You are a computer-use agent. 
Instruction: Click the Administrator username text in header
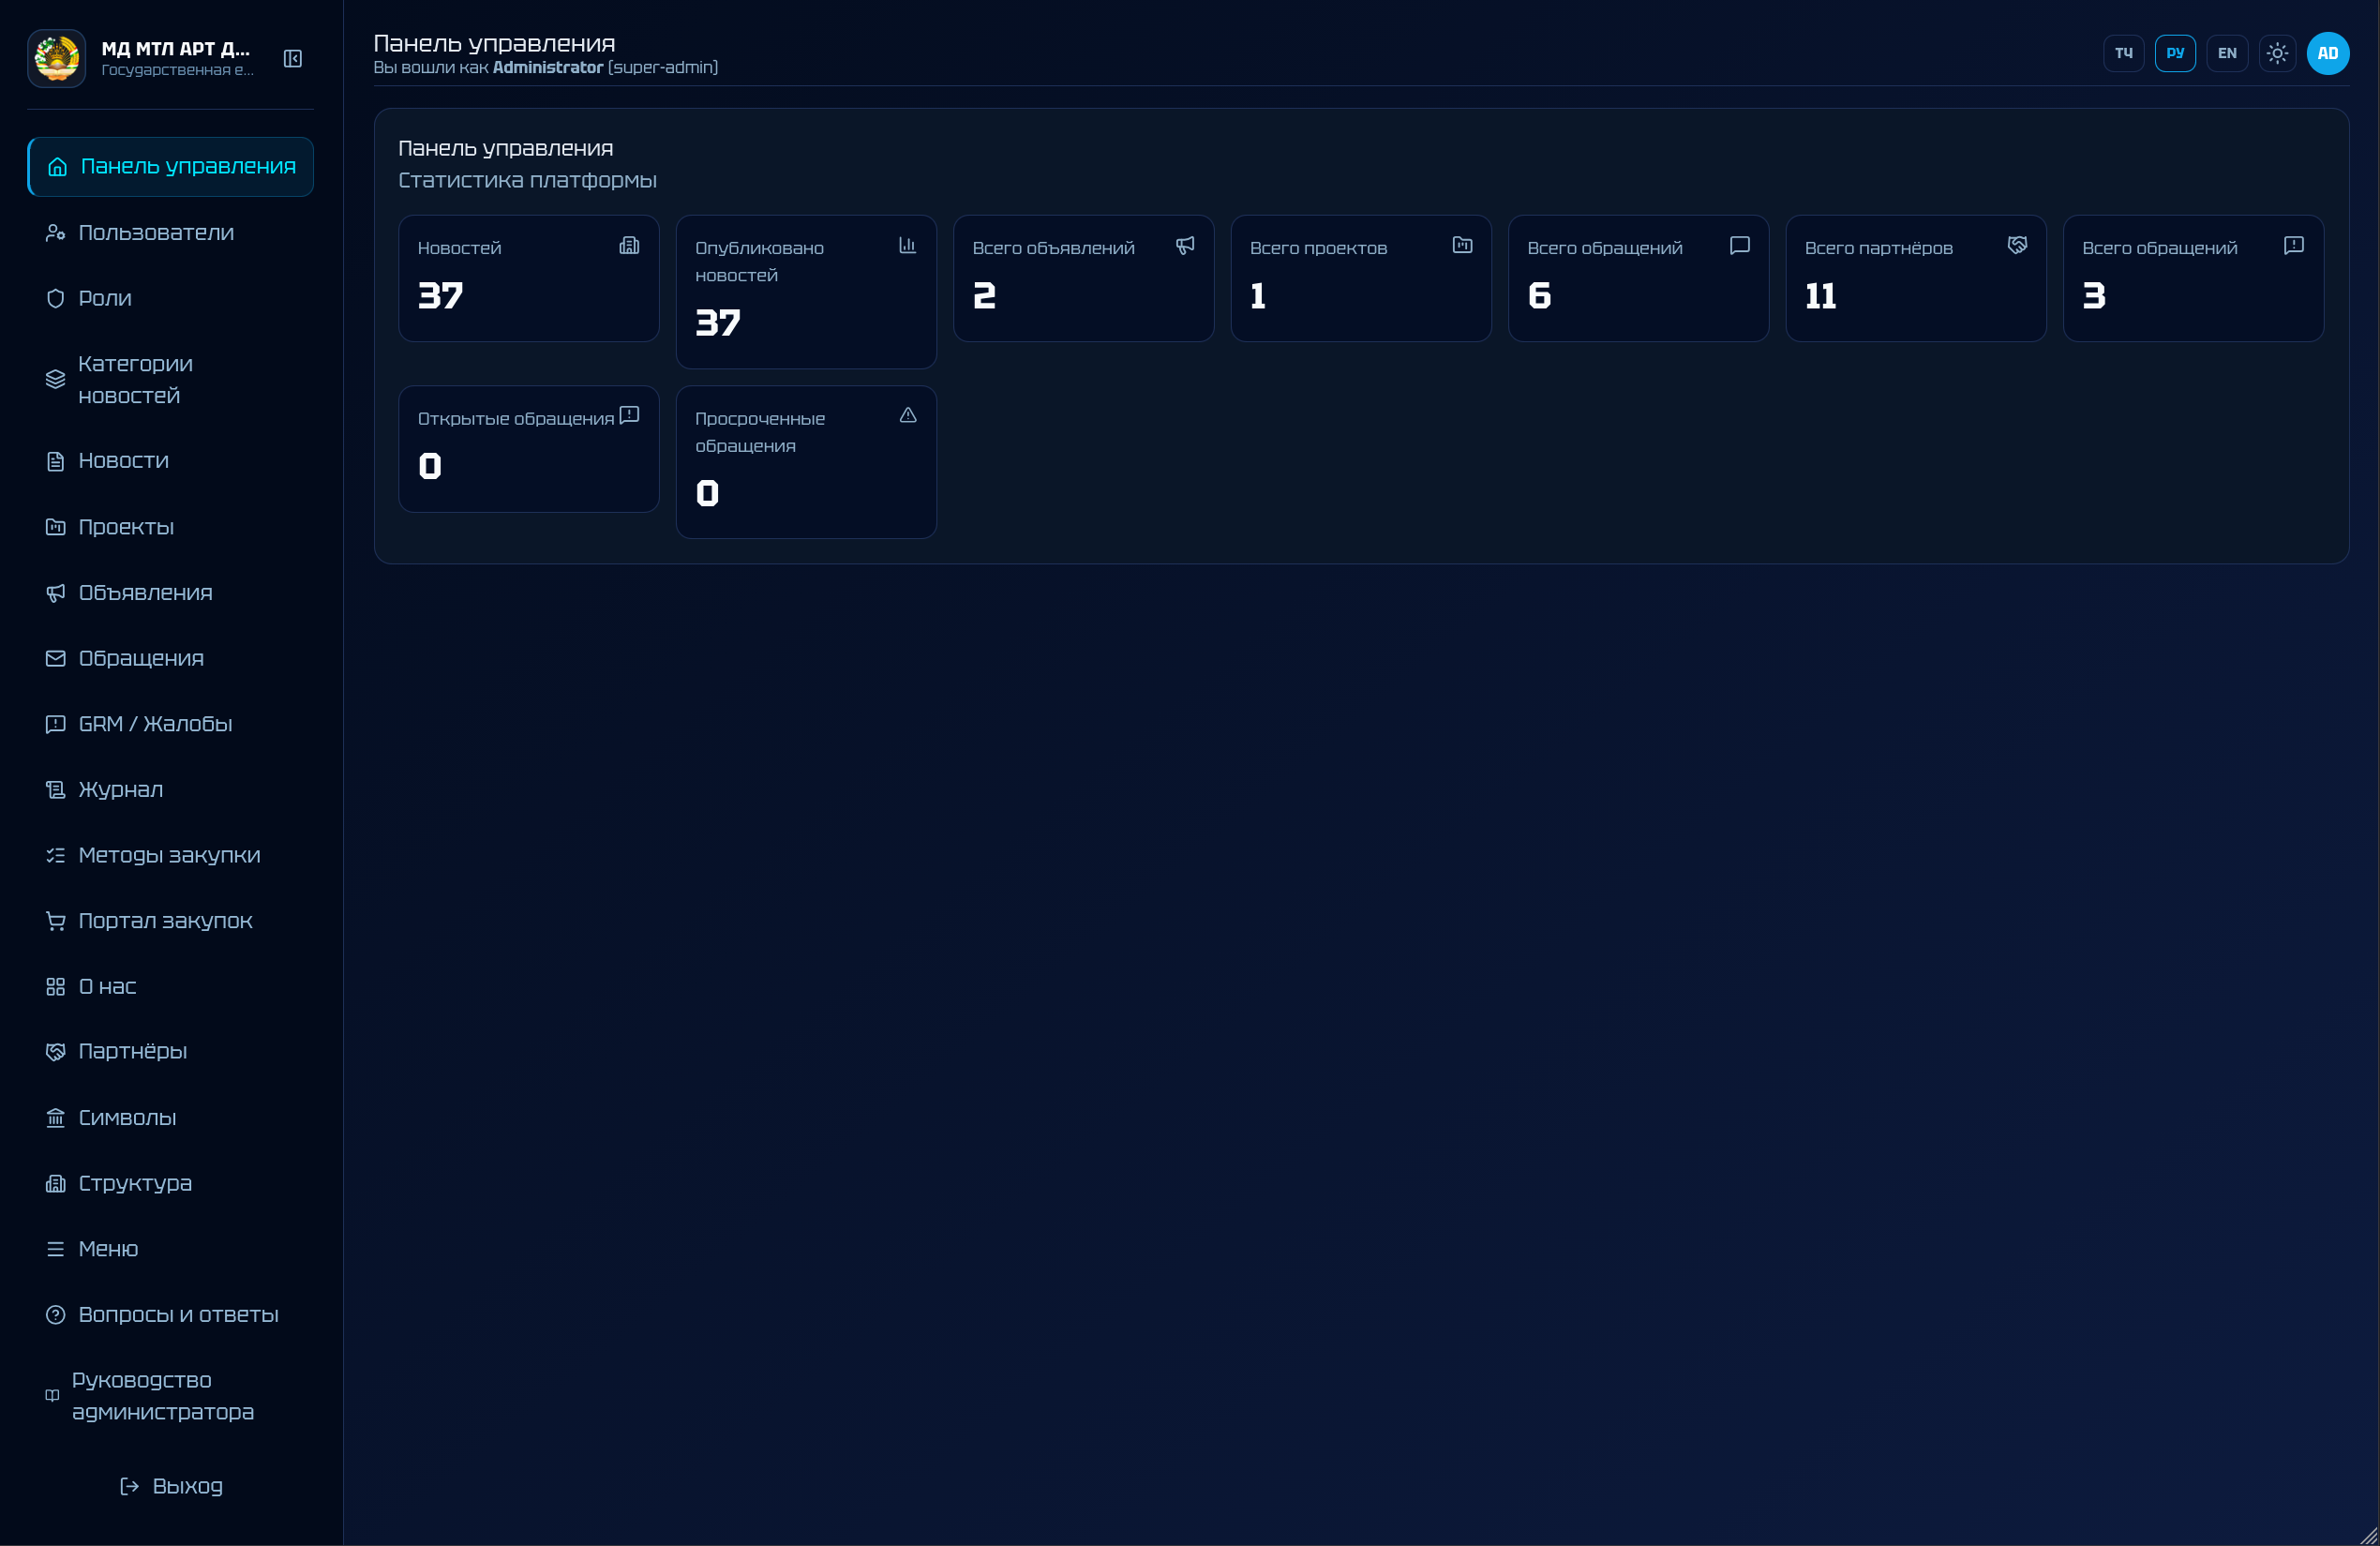[548, 67]
